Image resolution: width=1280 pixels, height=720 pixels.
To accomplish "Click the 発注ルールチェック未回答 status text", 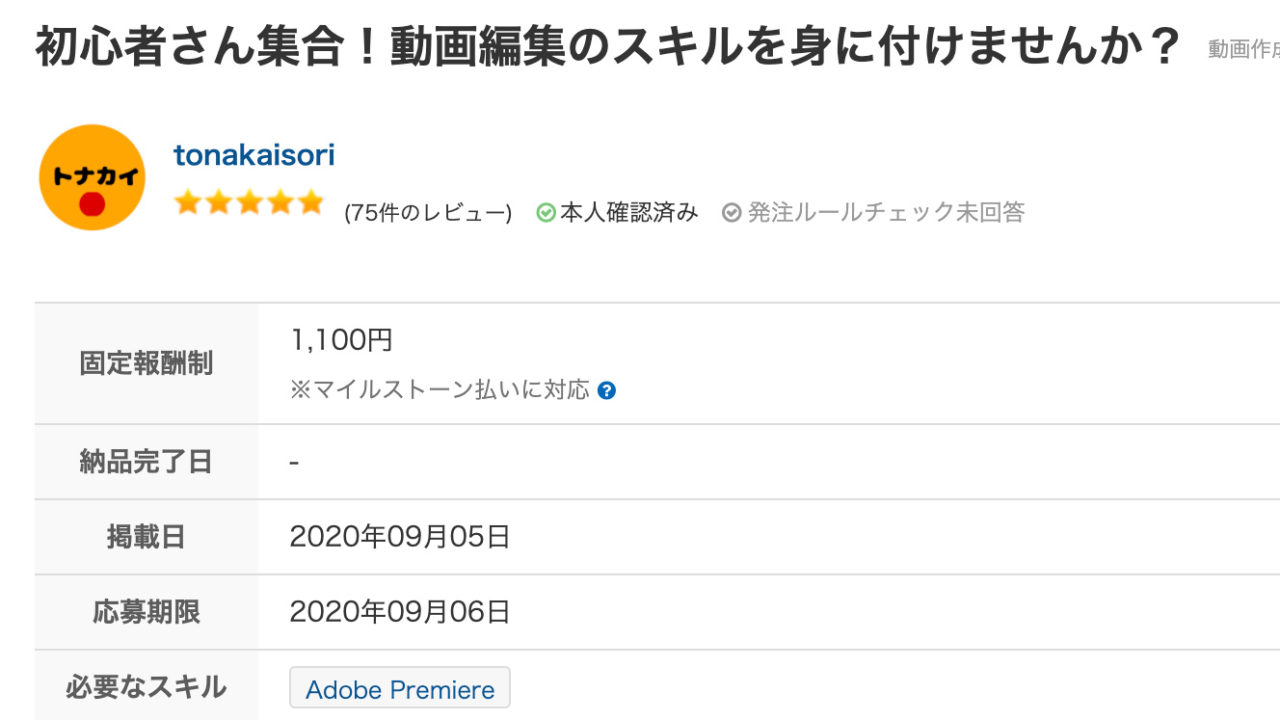I will [x=886, y=213].
